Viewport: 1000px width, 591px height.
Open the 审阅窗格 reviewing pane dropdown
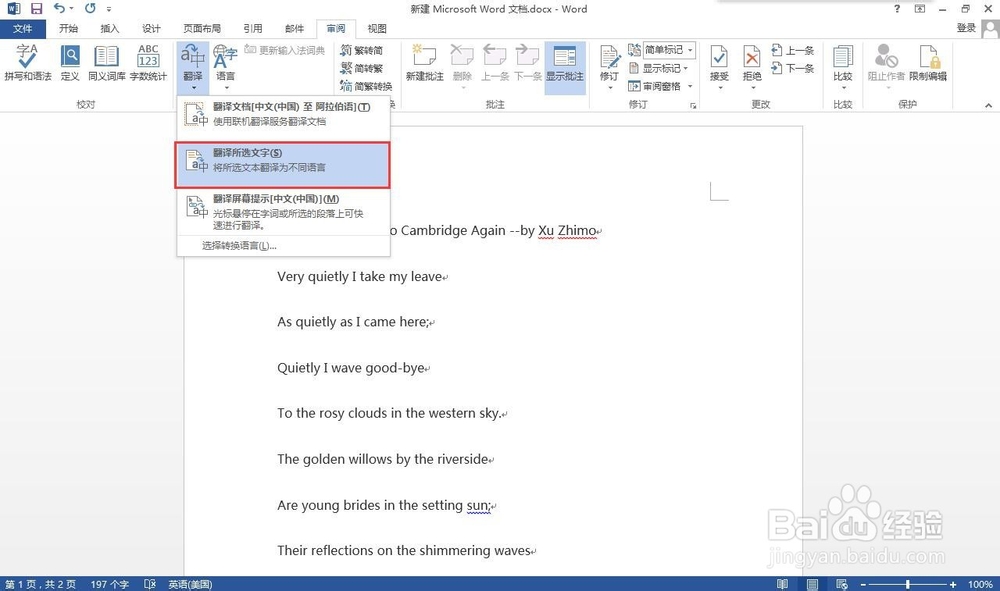click(663, 85)
